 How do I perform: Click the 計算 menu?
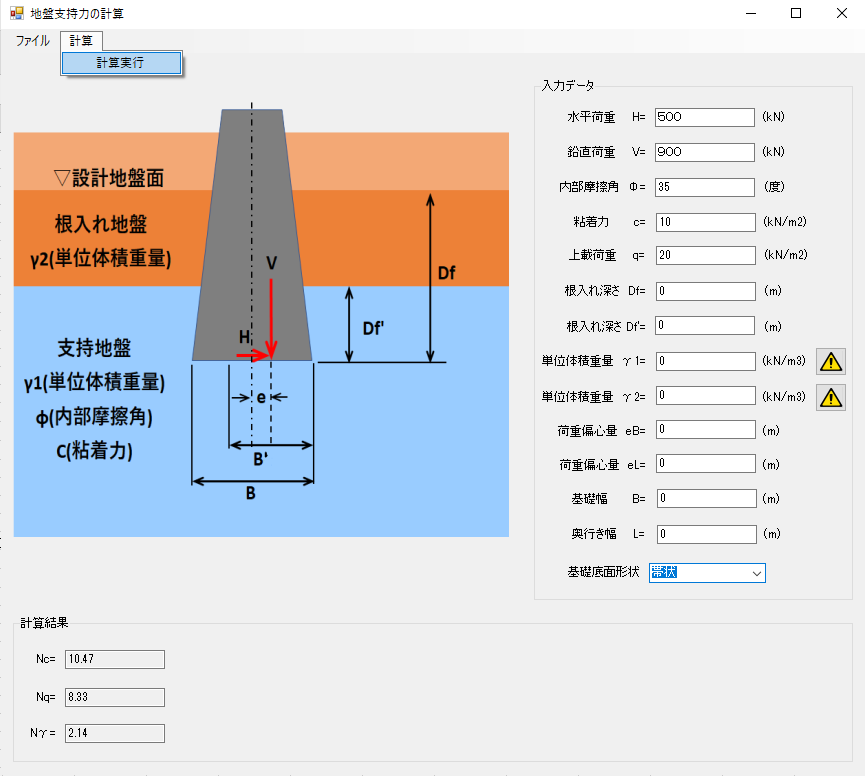[81, 41]
